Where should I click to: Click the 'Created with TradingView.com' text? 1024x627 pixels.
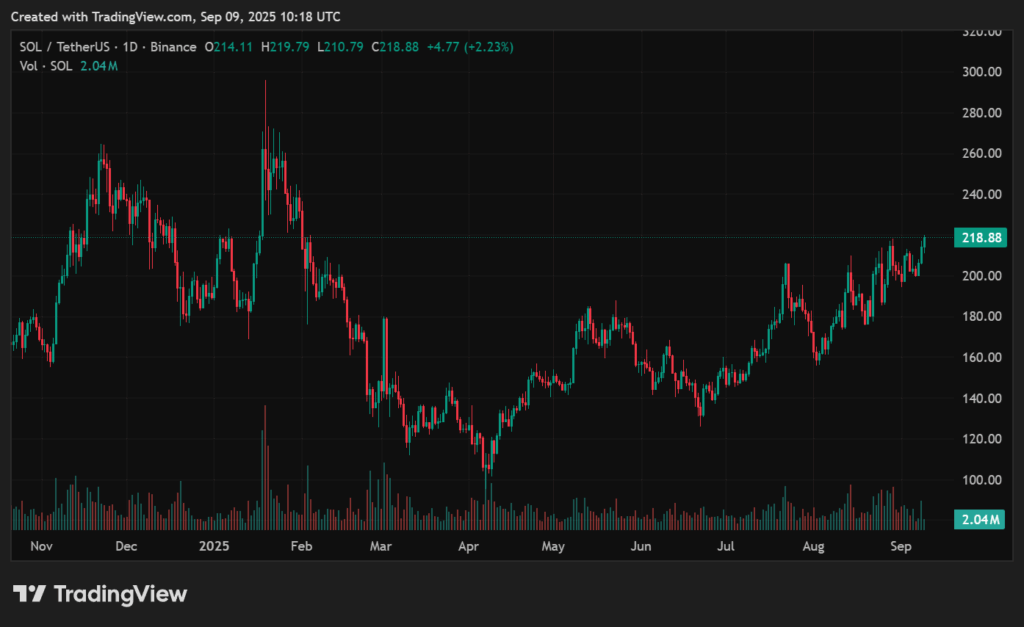point(105,16)
